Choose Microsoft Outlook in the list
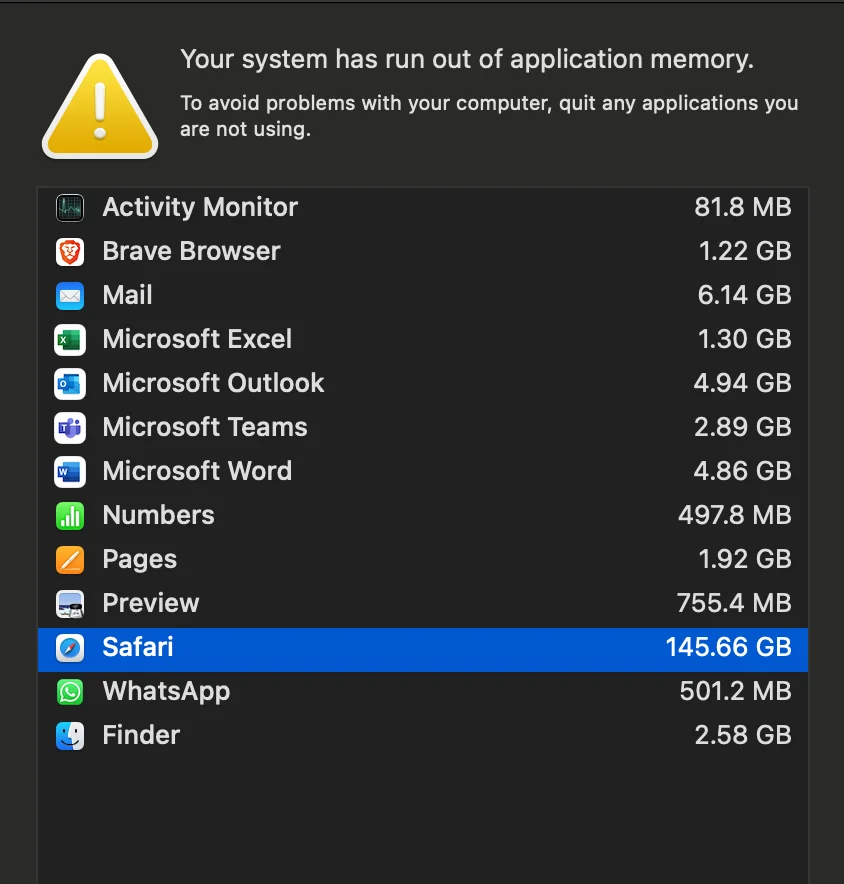Image resolution: width=844 pixels, height=884 pixels. pyautogui.click(x=213, y=383)
